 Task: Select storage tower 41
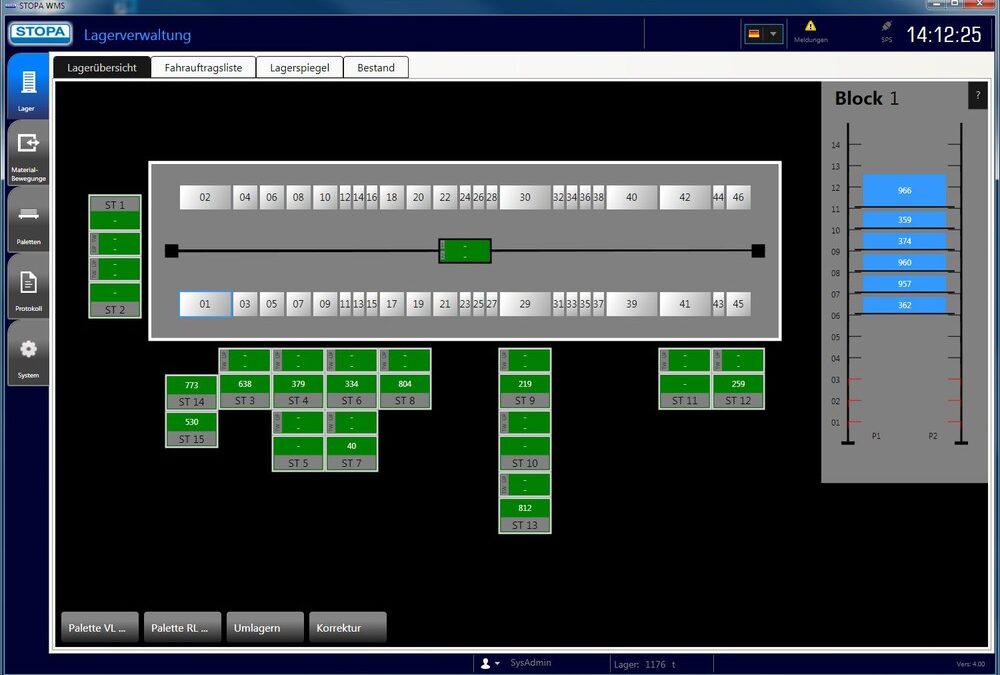685,304
